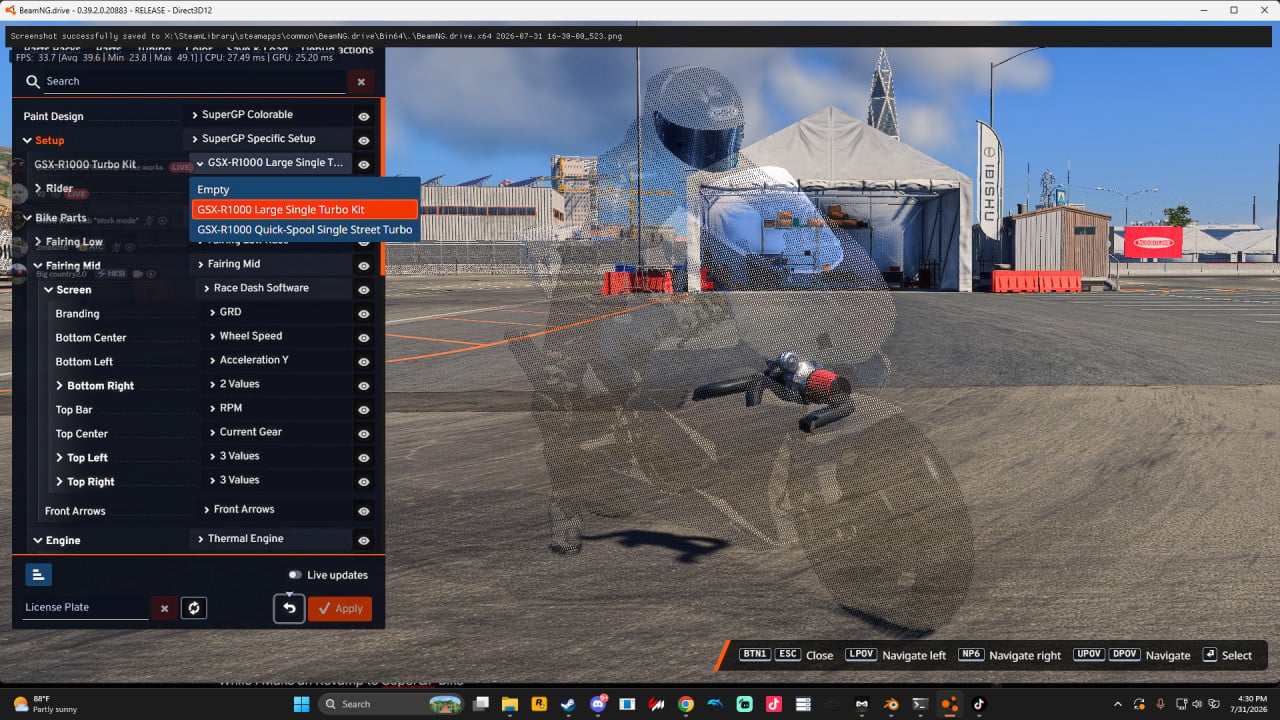Hide the GSX-R1000 Large Single Turbo part
This screenshot has height=720, width=1280.
click(364, 164)
